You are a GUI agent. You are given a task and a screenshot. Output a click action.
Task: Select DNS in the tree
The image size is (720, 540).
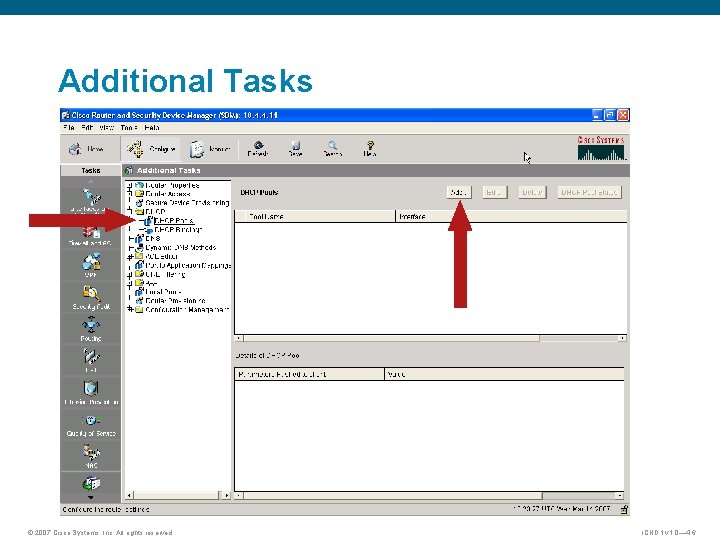click(152, 239)
